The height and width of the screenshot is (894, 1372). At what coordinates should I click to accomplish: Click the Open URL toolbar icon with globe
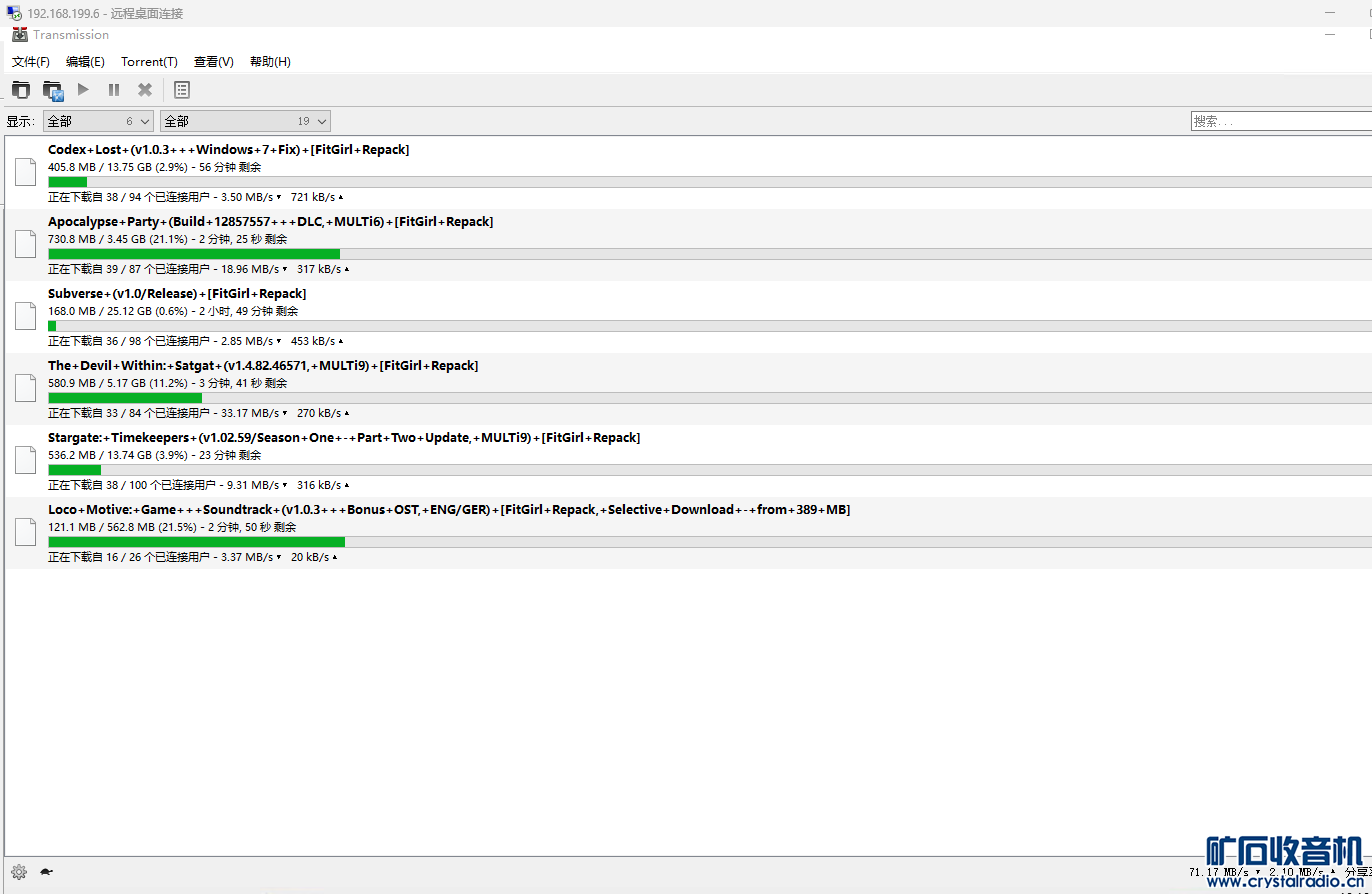[53, 90]
